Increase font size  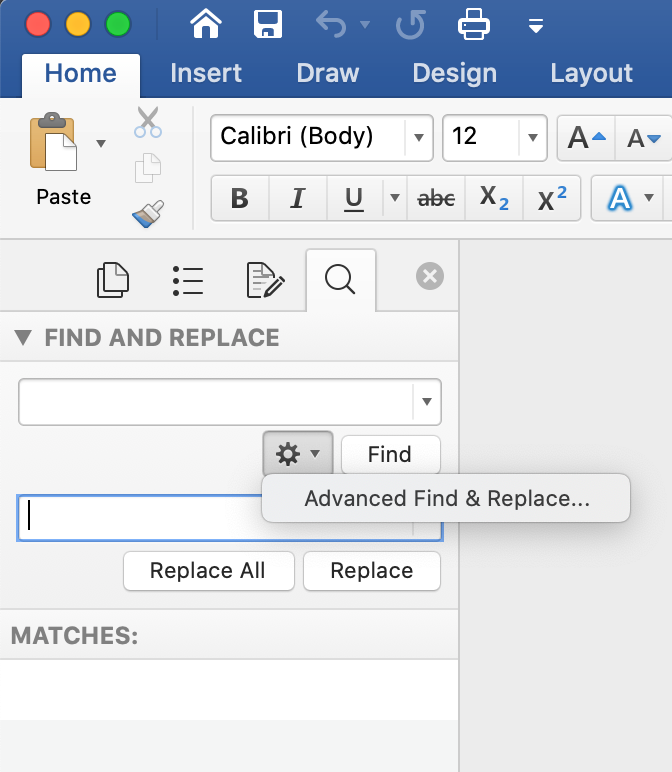click(586, 138)
